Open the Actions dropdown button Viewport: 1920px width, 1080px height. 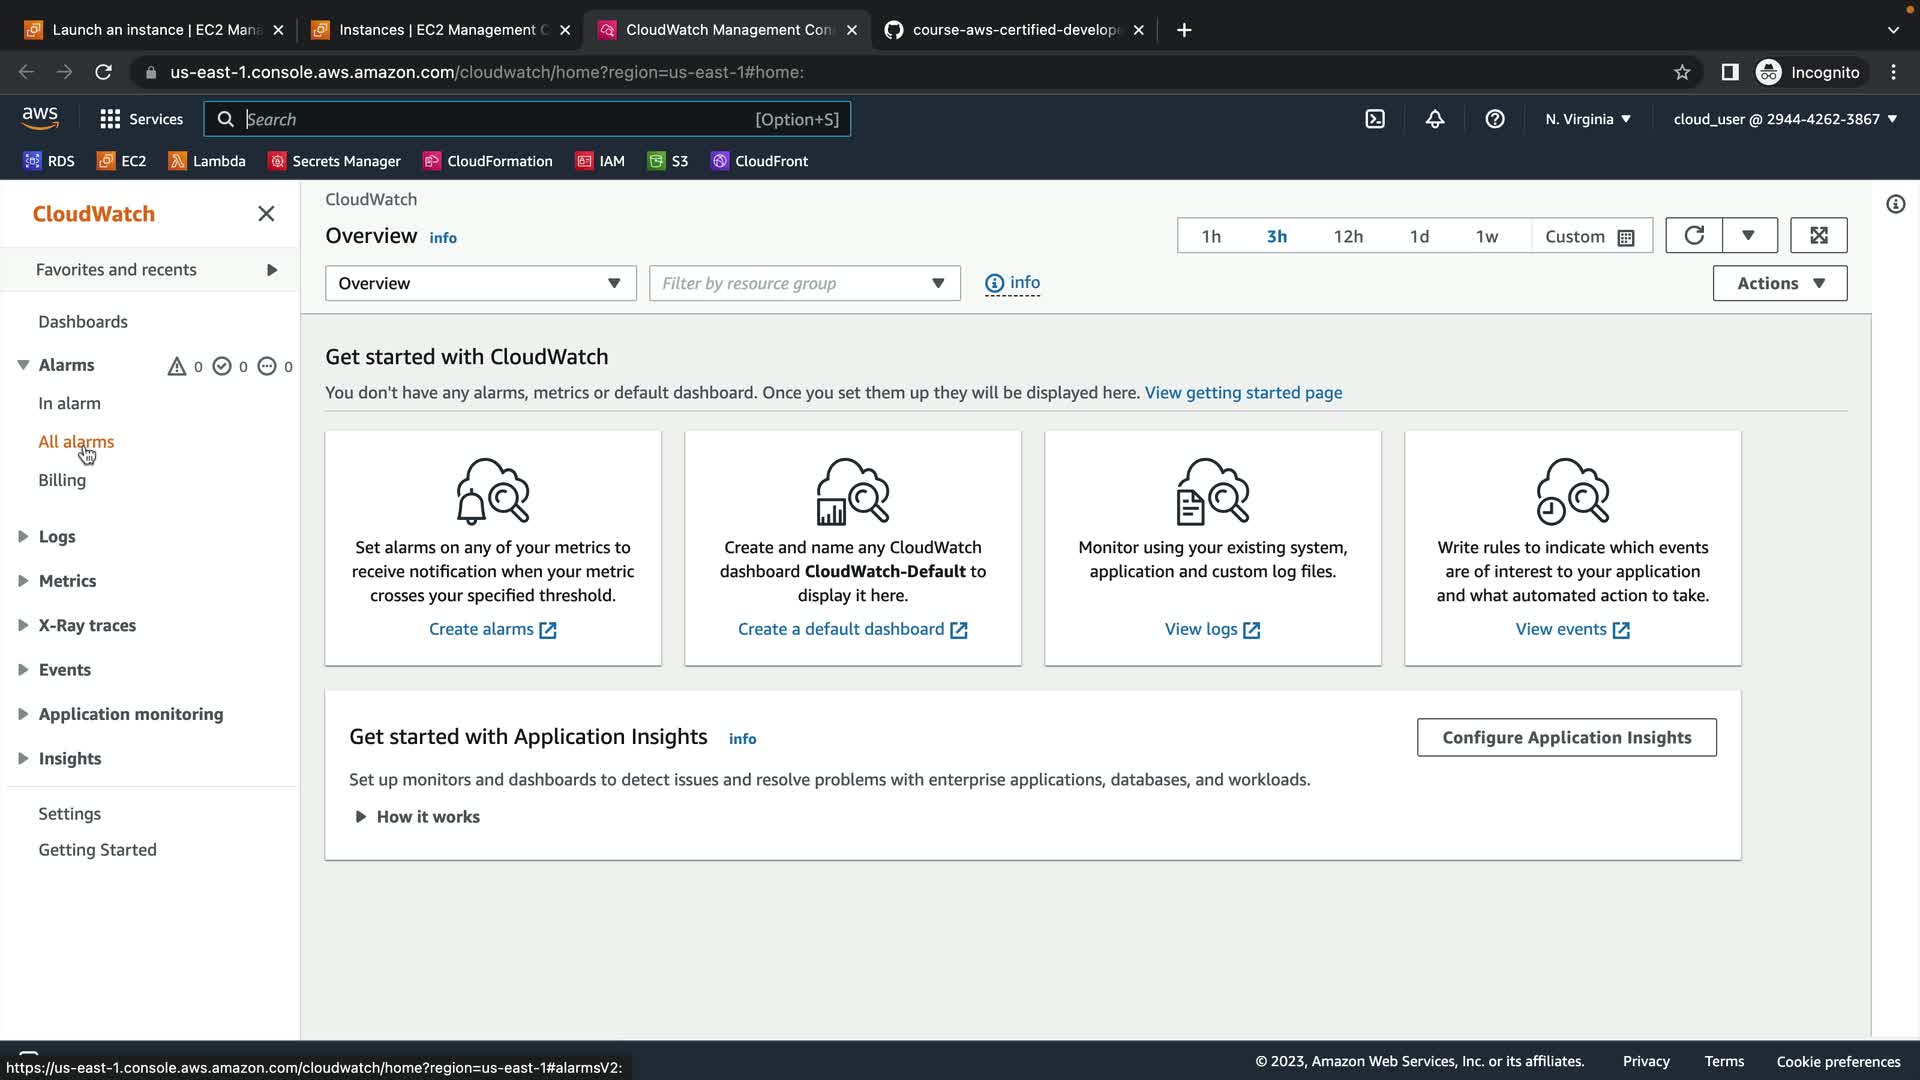(1780, 284)
